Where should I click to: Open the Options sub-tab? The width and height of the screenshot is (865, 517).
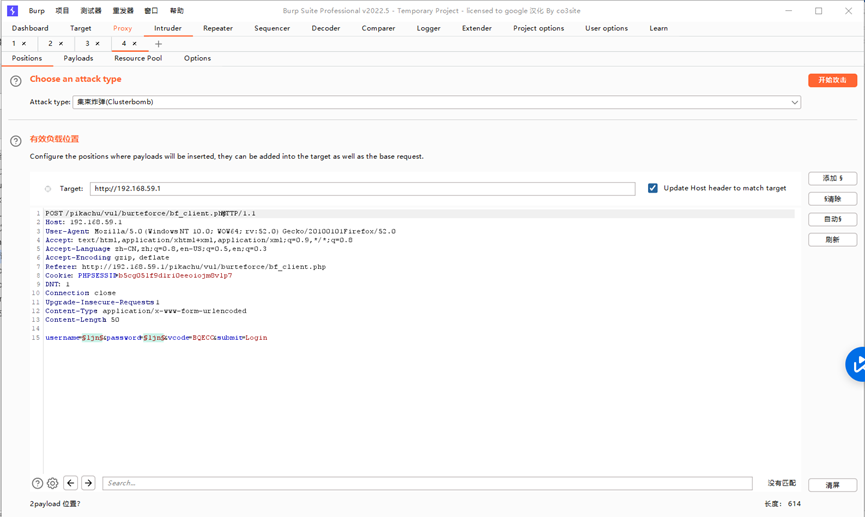click(x=197, y=58)
